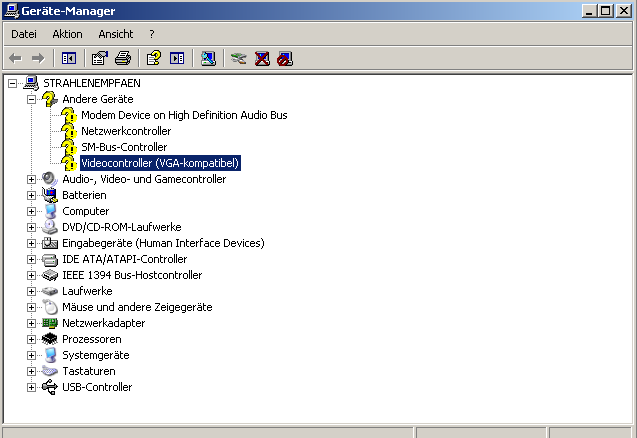Screen dimensions: 637x438
Task: Select the STRAHLENEMPFAEN computer name
Action: tap(92, 83)
